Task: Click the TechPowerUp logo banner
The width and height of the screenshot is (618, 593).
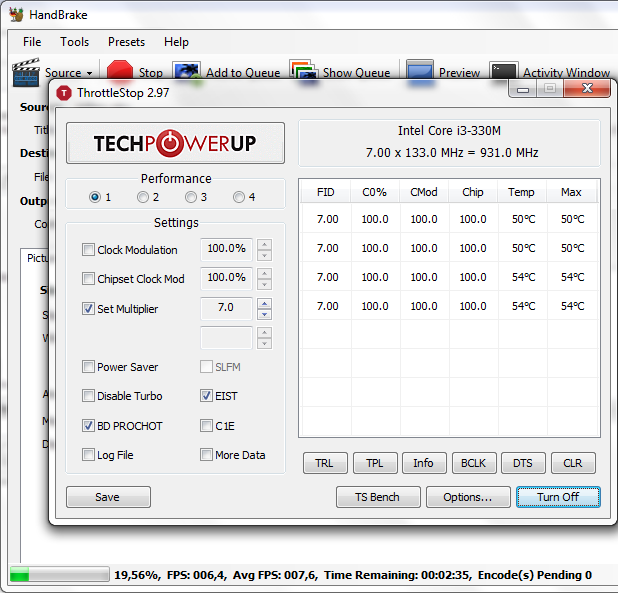Action: pos(175,143)
